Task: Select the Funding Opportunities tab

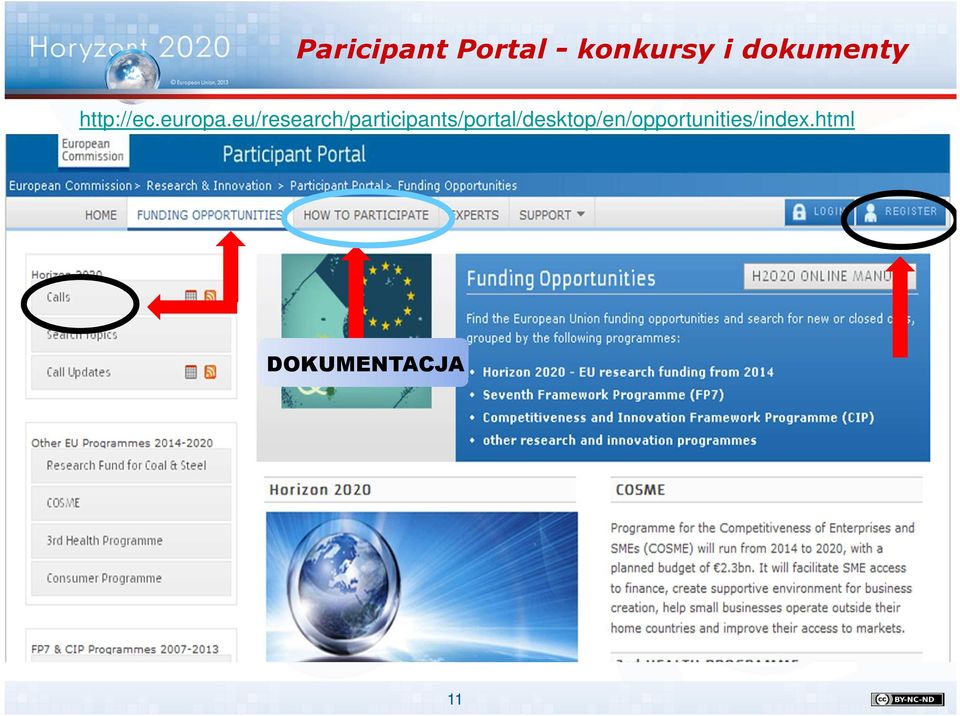Action: (209, 215)
